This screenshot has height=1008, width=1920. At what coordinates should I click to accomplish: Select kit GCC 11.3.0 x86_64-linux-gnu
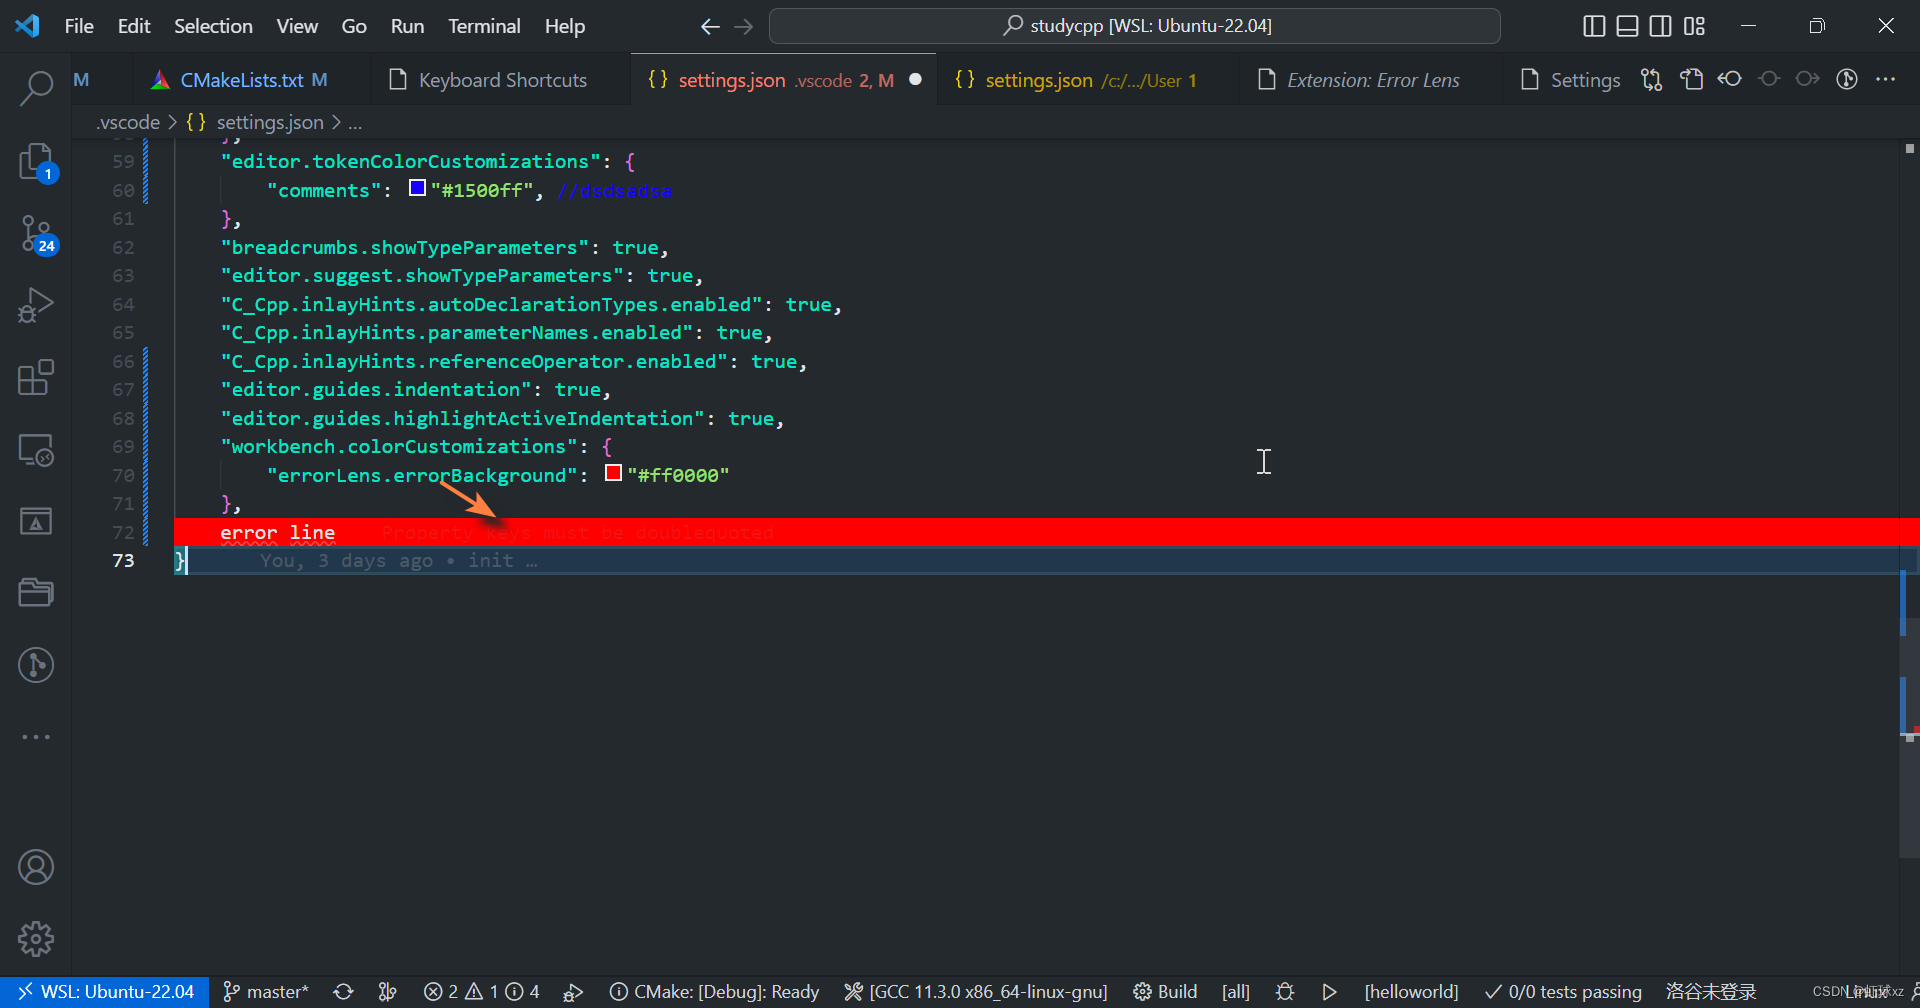(976, 992)
